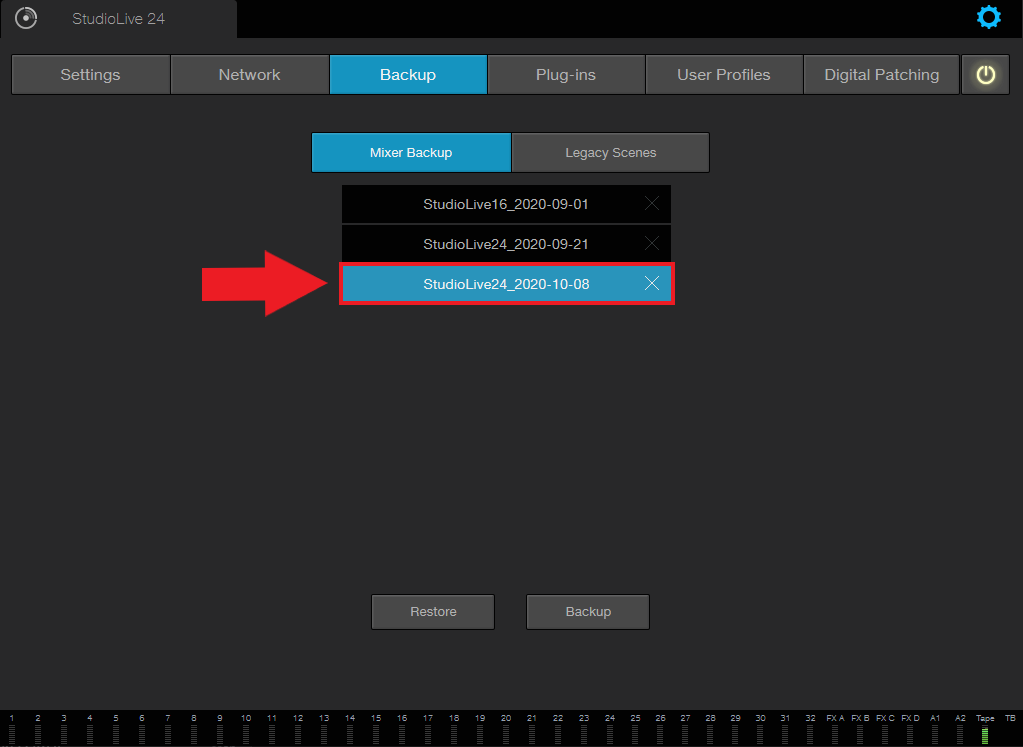Switch to the Network tab

tap(249, 74)
